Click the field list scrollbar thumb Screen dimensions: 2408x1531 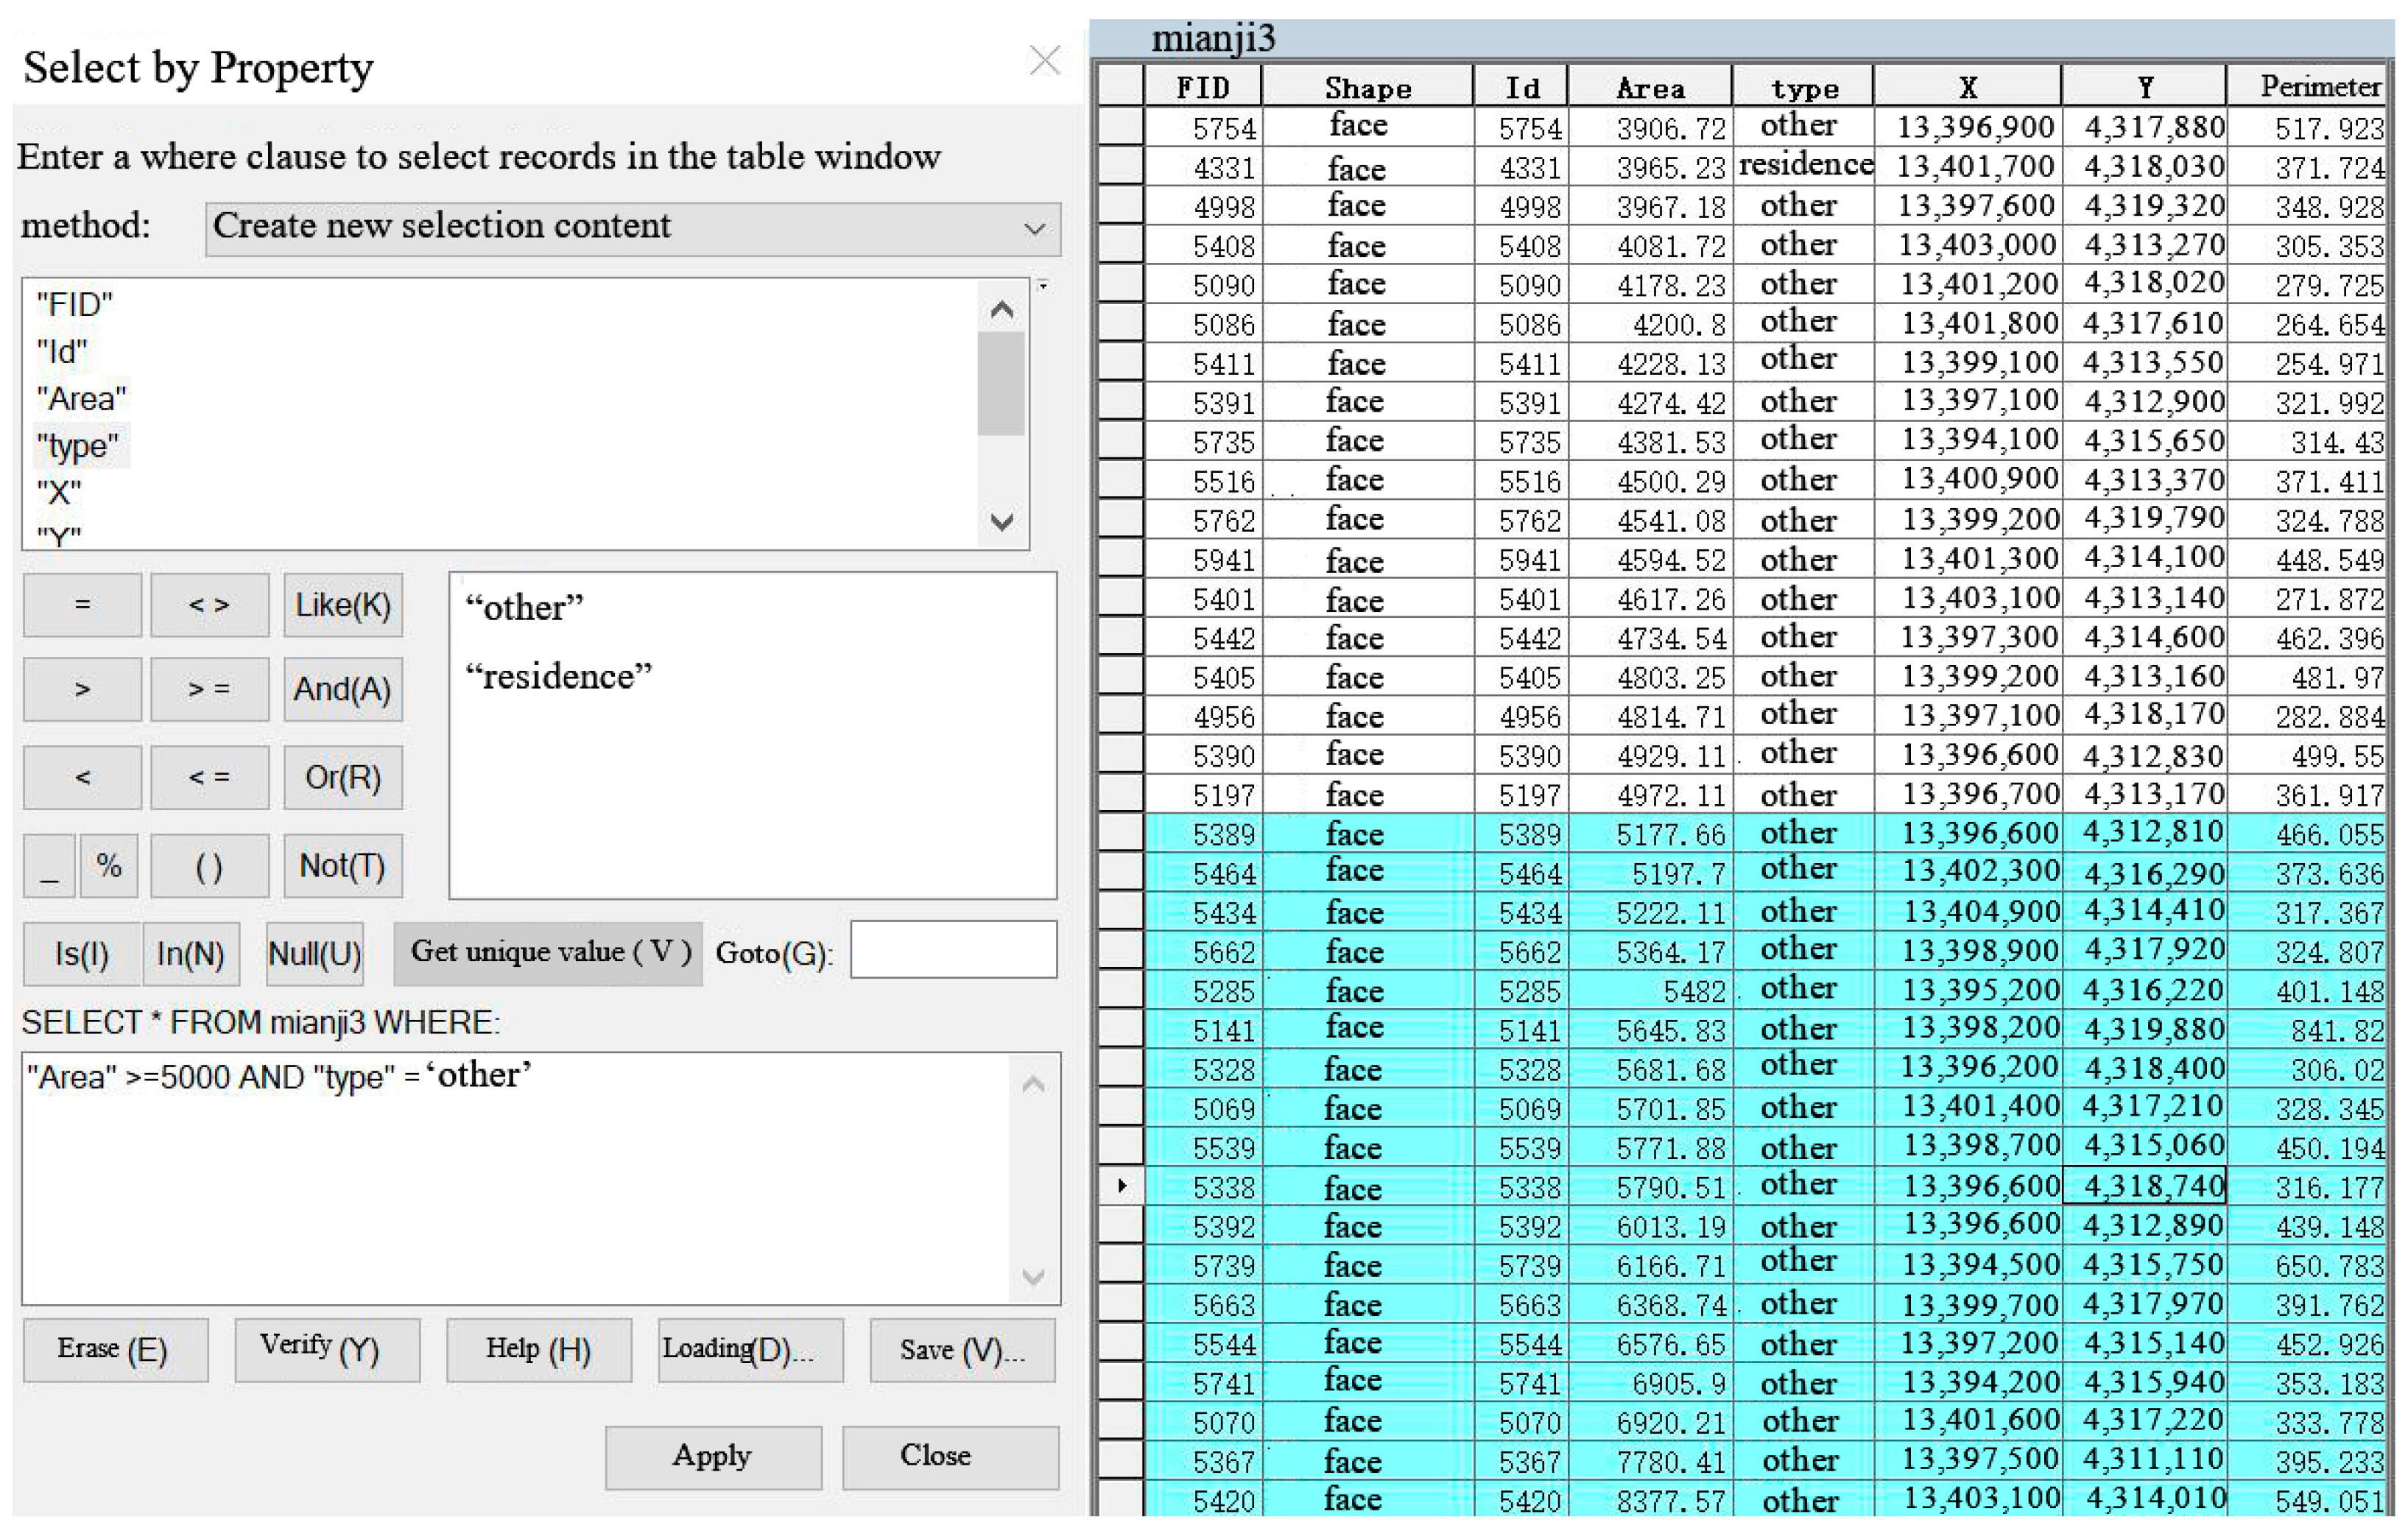(x=1001, y=384)
